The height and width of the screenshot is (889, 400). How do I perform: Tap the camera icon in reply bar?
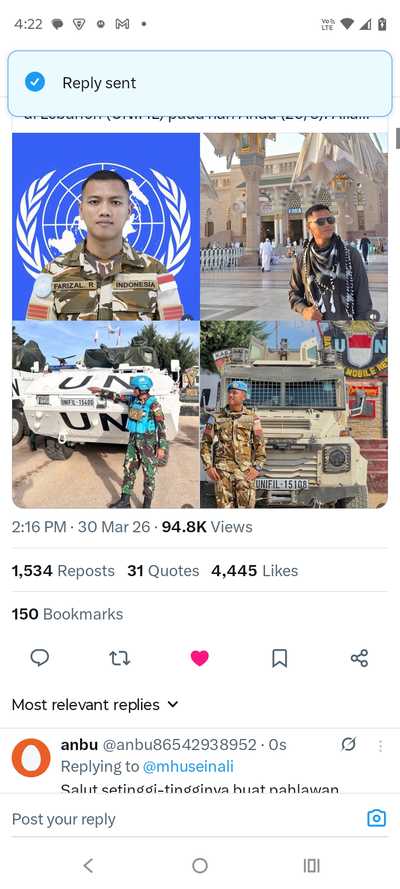click(376, 818)
